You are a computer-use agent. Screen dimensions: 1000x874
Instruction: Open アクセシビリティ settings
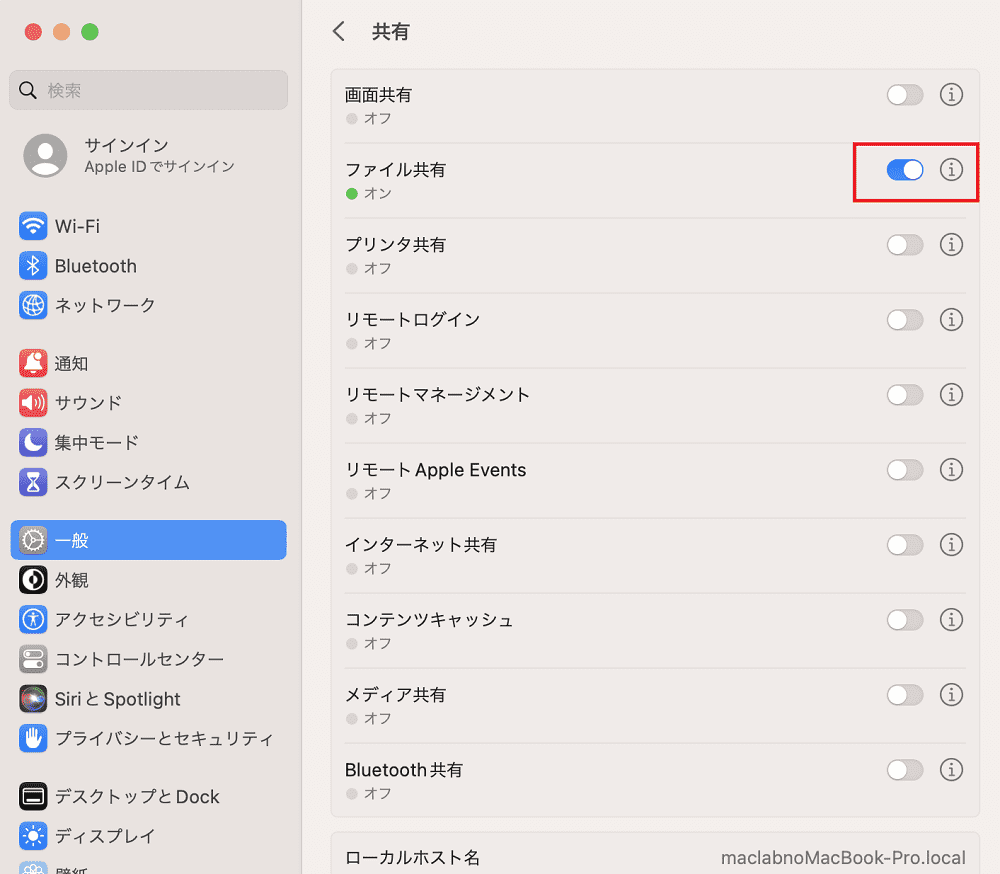(x=148, y=619)
